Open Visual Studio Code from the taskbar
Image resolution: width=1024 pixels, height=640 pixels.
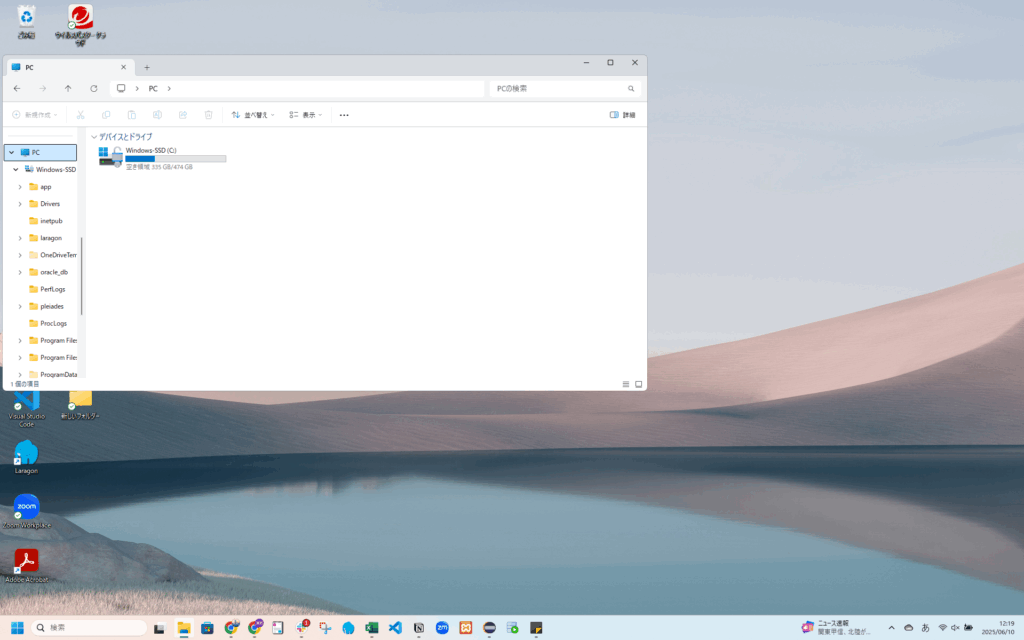coord(395,628)
